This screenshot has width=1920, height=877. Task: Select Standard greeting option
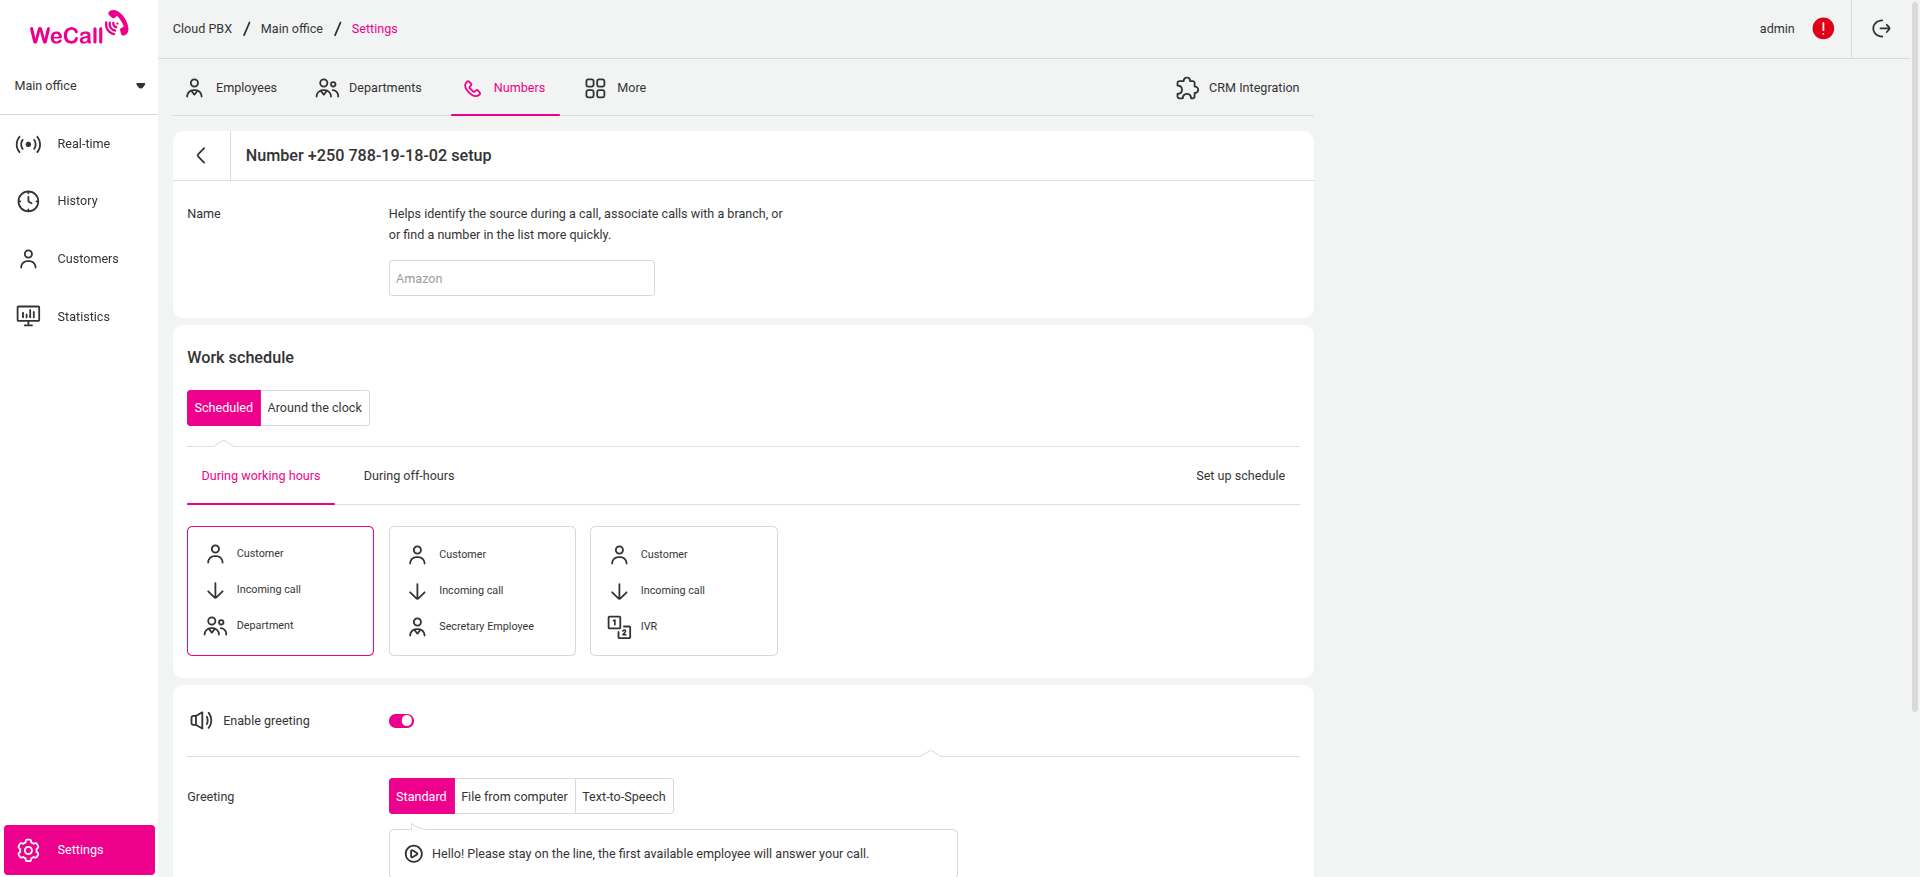click(x=421, y=797)
